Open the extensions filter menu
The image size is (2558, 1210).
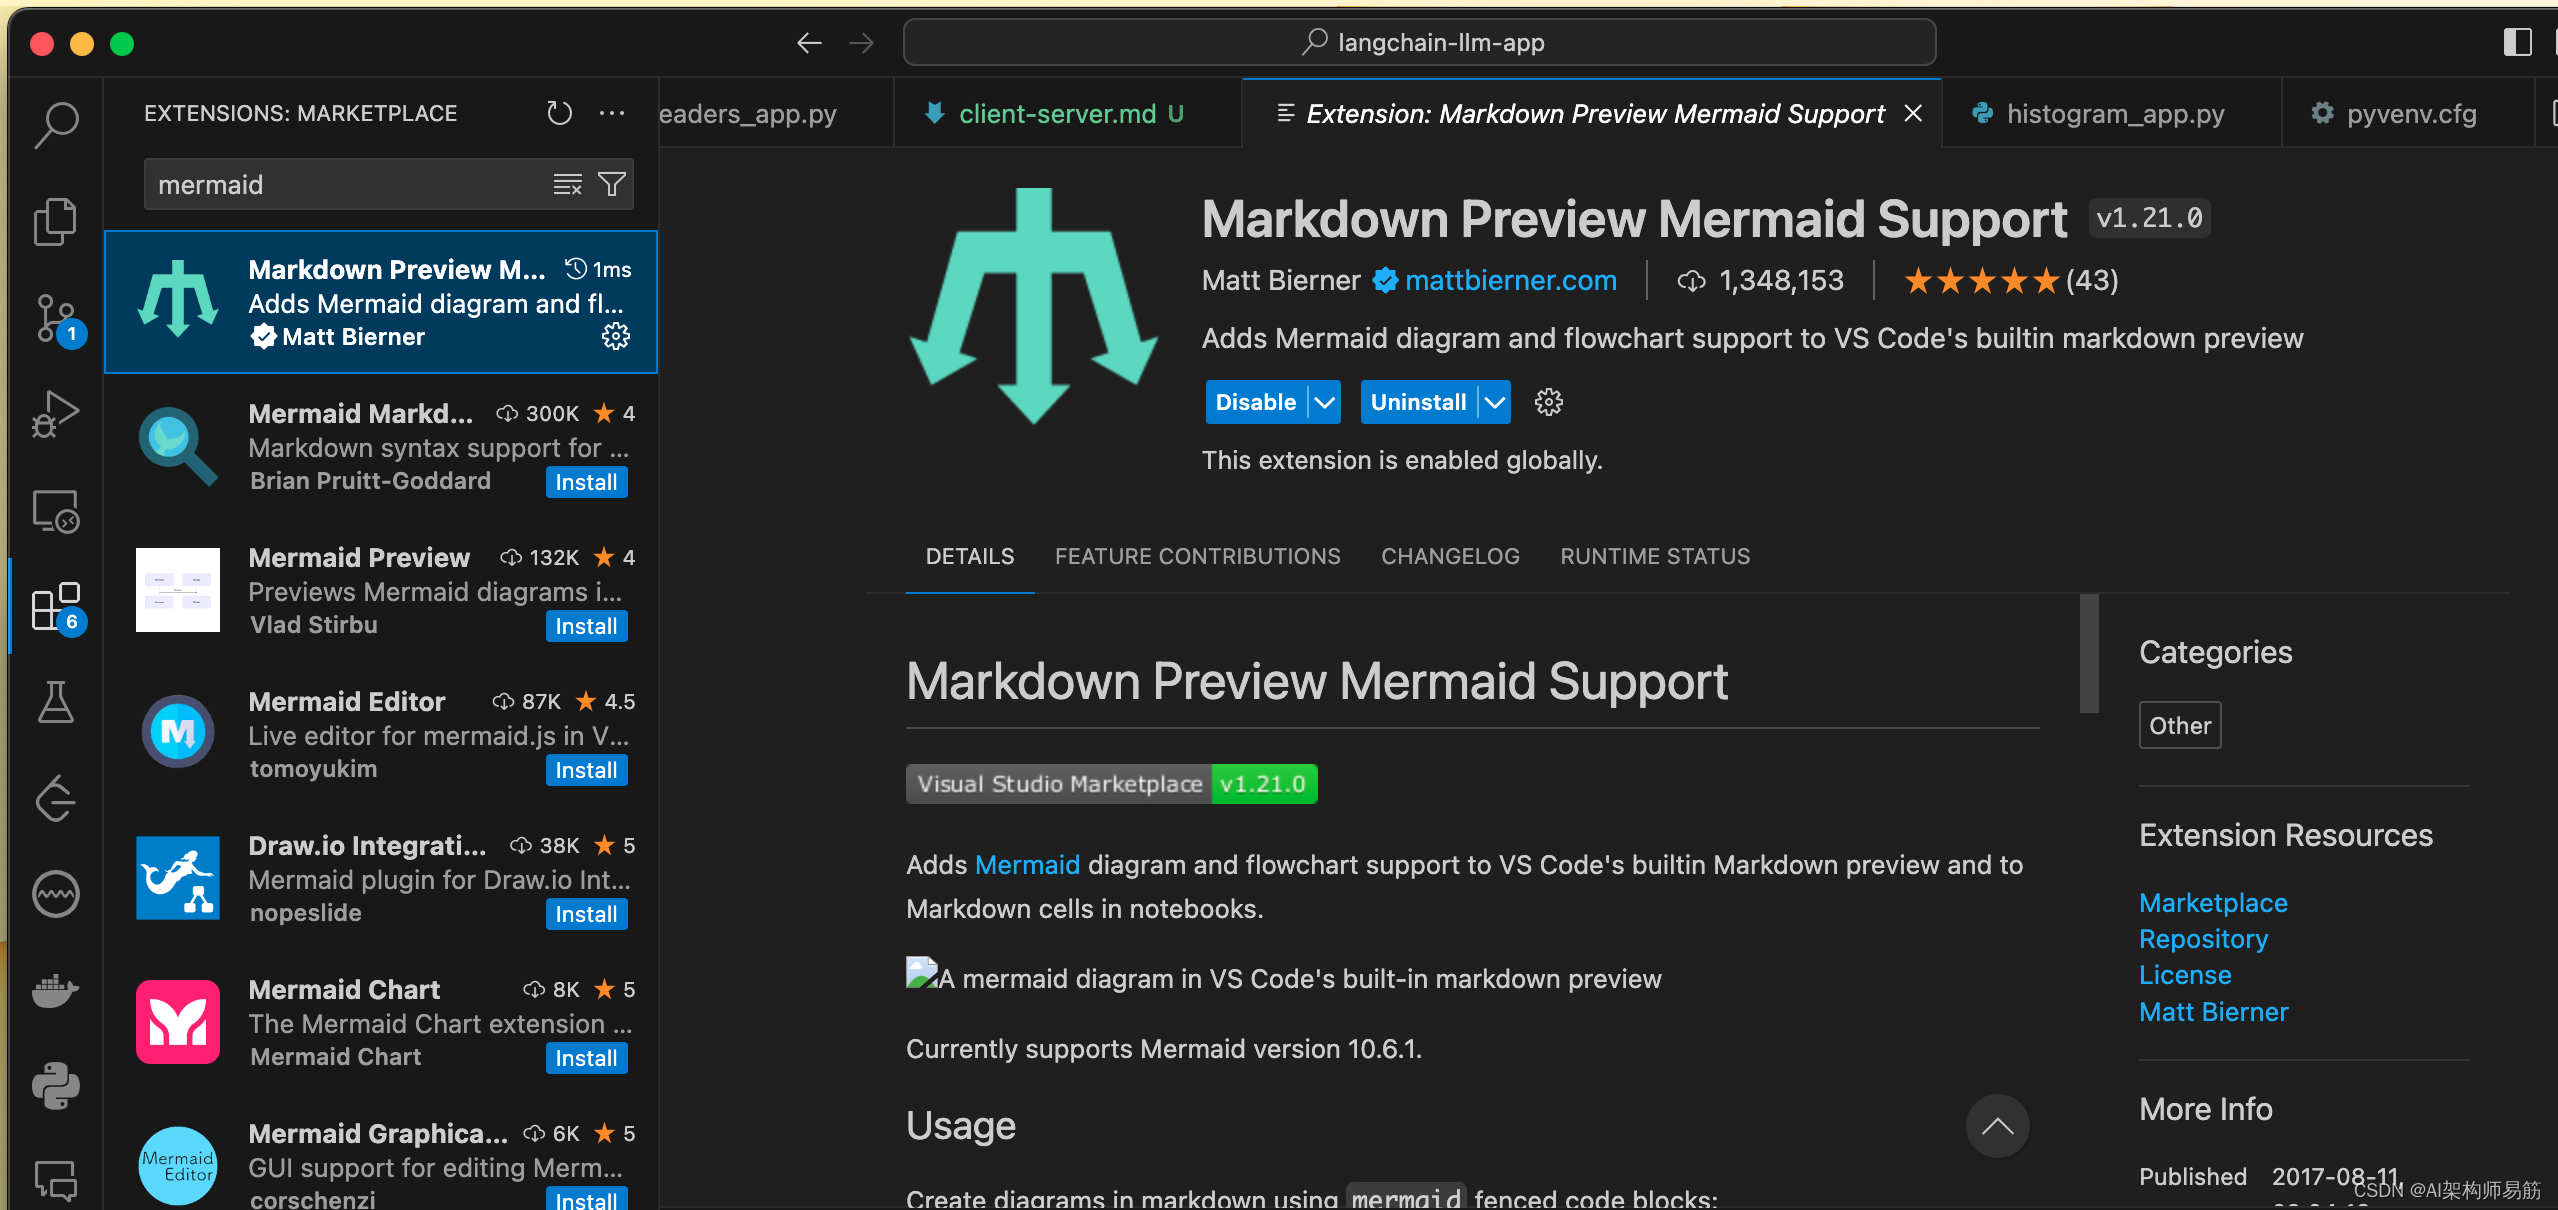611,184
